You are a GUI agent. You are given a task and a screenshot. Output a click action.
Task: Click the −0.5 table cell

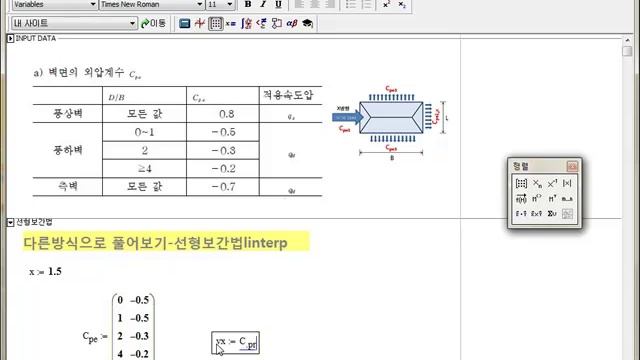click(224, 132)
